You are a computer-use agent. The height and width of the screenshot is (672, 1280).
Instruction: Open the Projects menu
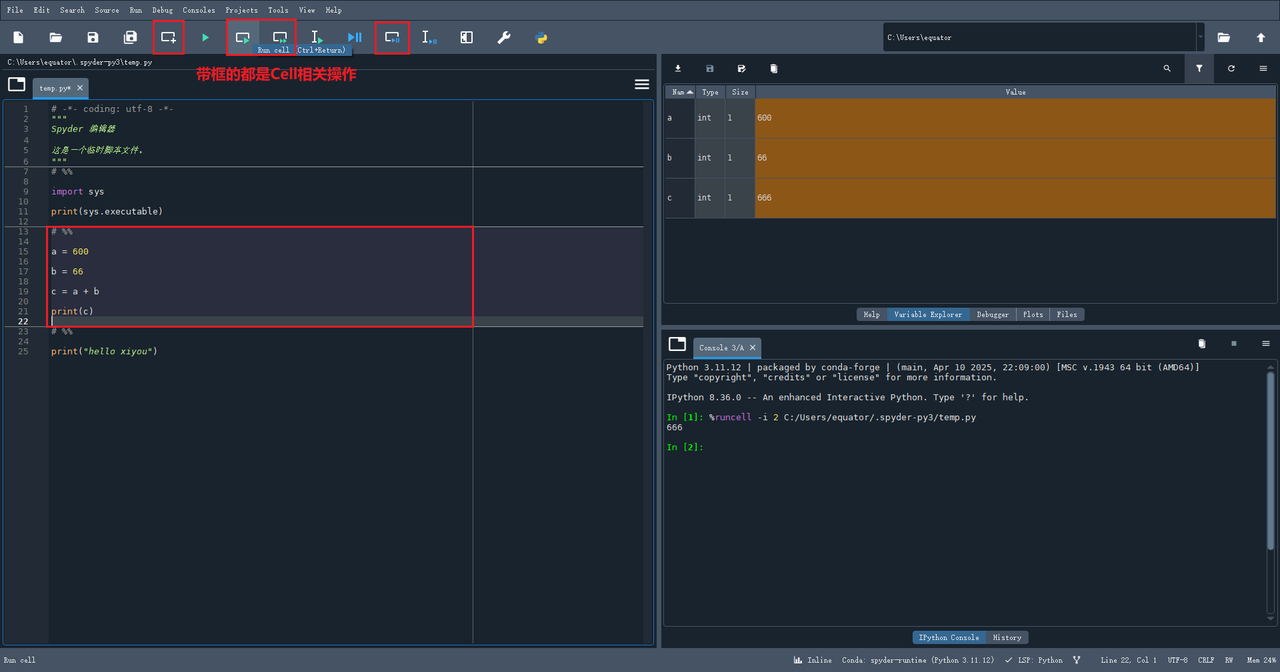[x=242, y=10]
